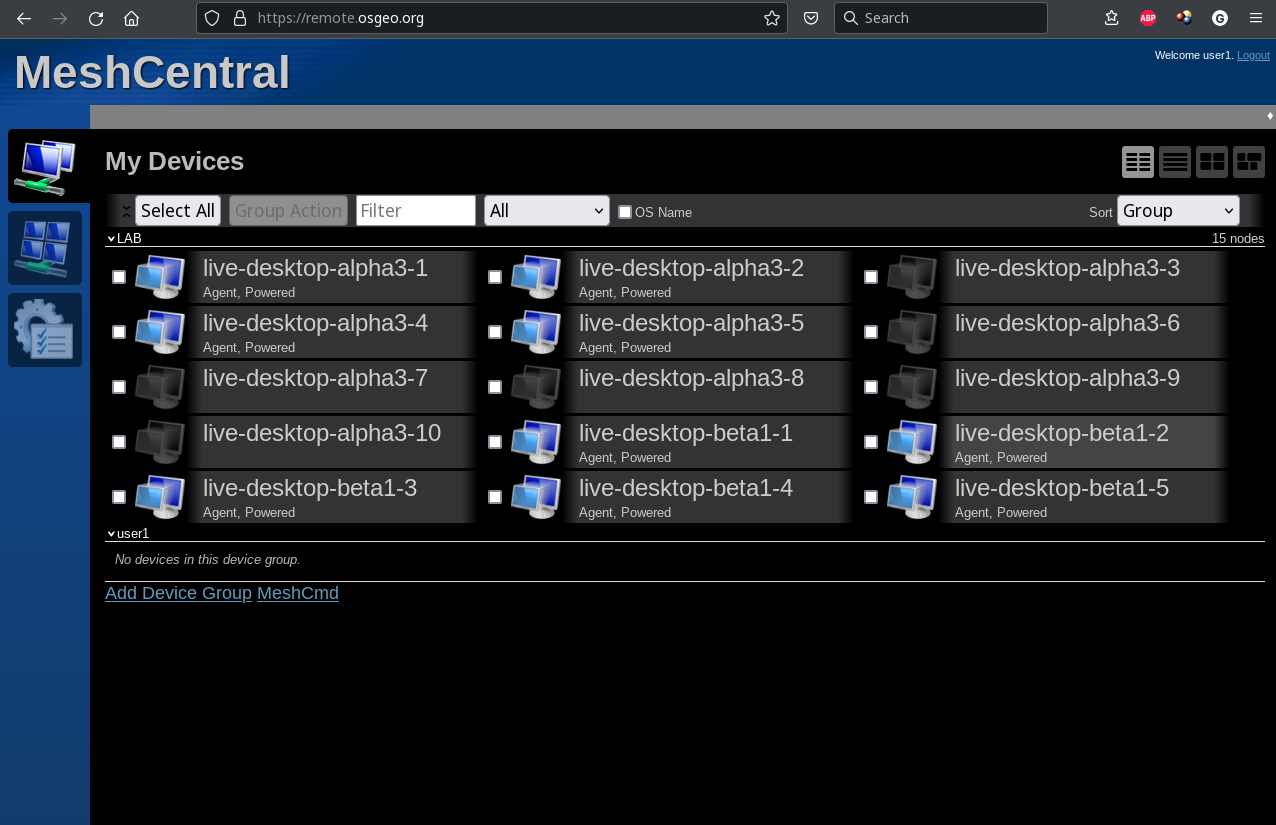Tick the checkbox for live-desktop-alpha3-10
The height and width of the screenshot is (825, 1276).
119,442
